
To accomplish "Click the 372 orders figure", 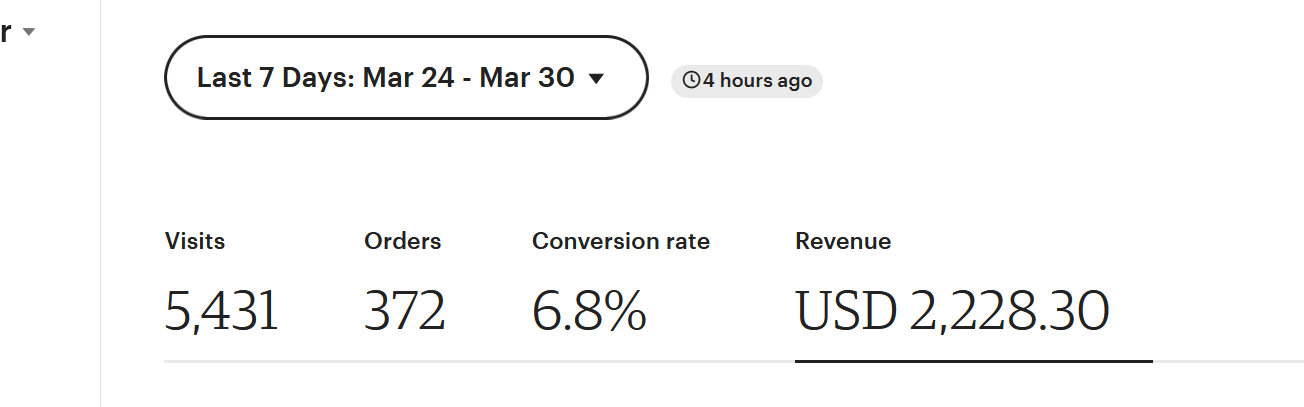I will pyautogui.click(x=405, y=312).
